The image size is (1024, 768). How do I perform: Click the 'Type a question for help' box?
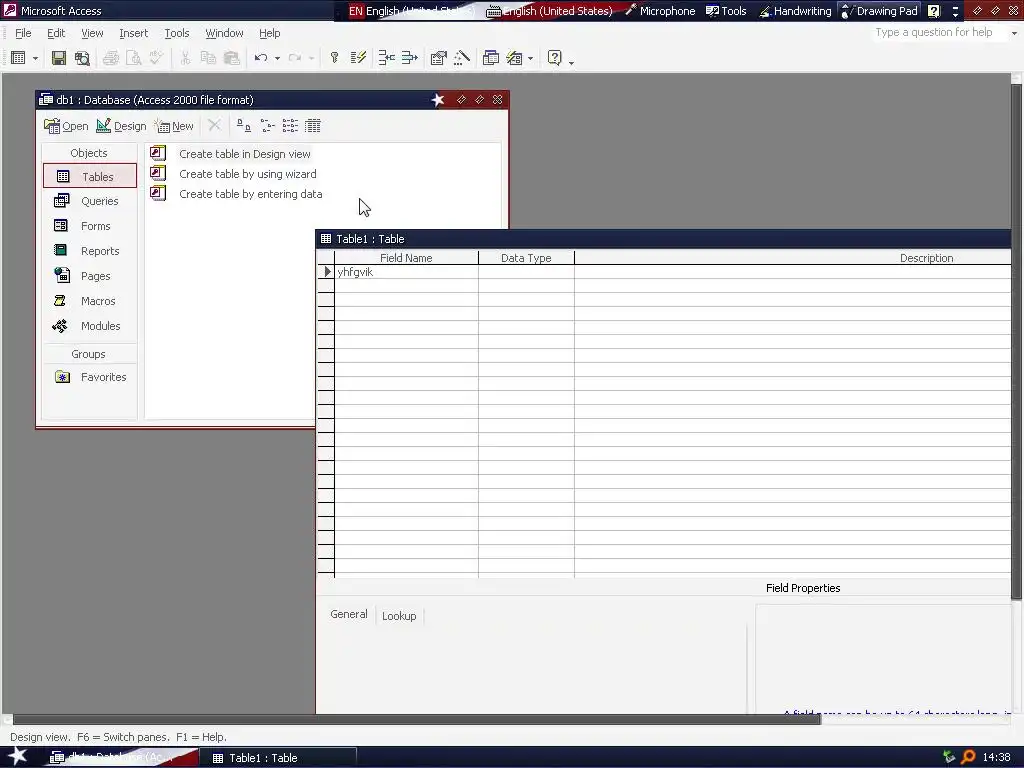(x=938, y=32)
